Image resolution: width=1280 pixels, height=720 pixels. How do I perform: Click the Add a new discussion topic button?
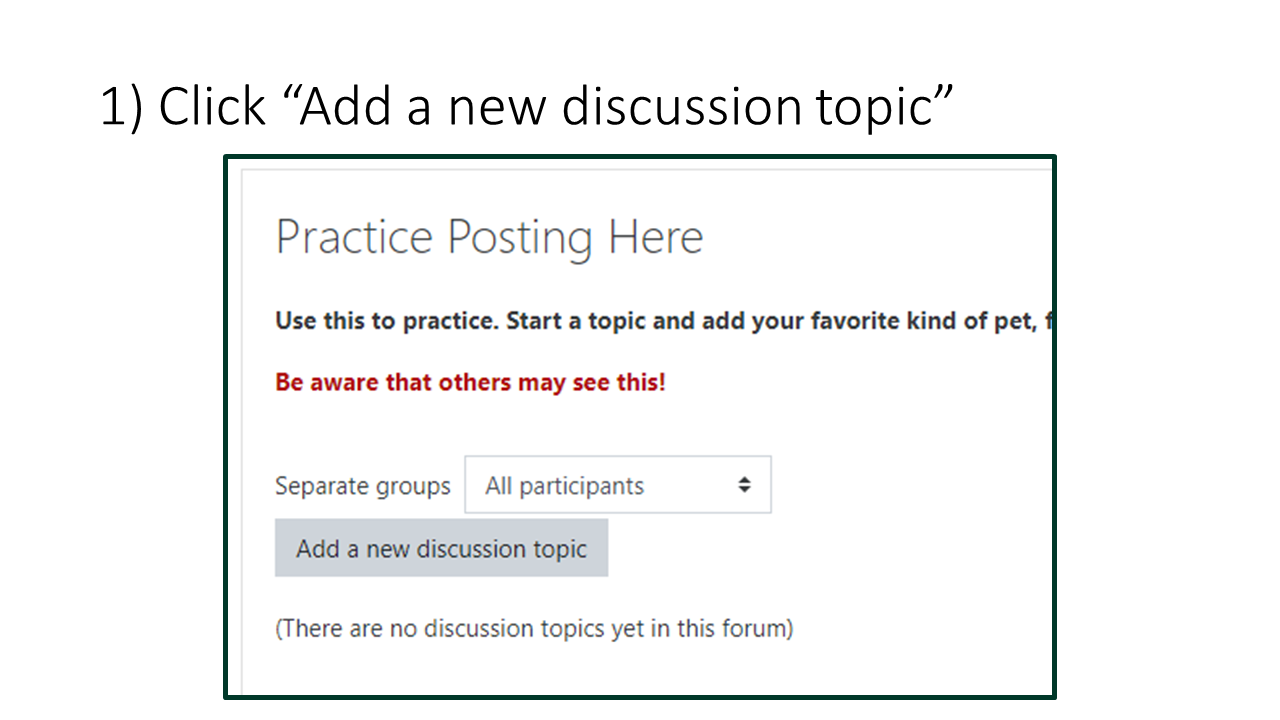coord(441,548)
